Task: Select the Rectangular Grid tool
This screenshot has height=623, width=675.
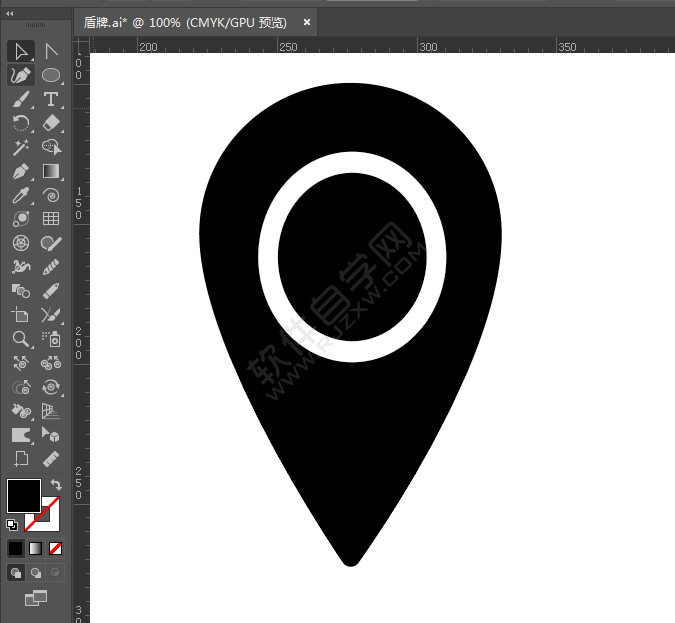Action: 51,219
